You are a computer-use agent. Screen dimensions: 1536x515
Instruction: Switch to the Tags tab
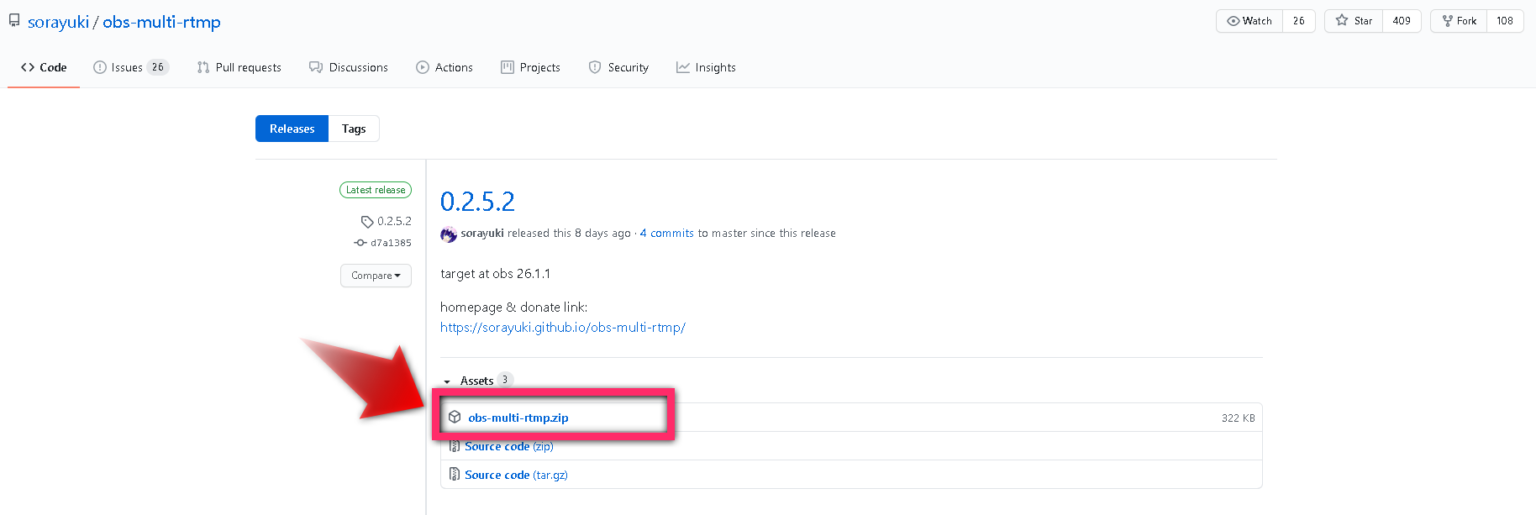click(353, 129)
